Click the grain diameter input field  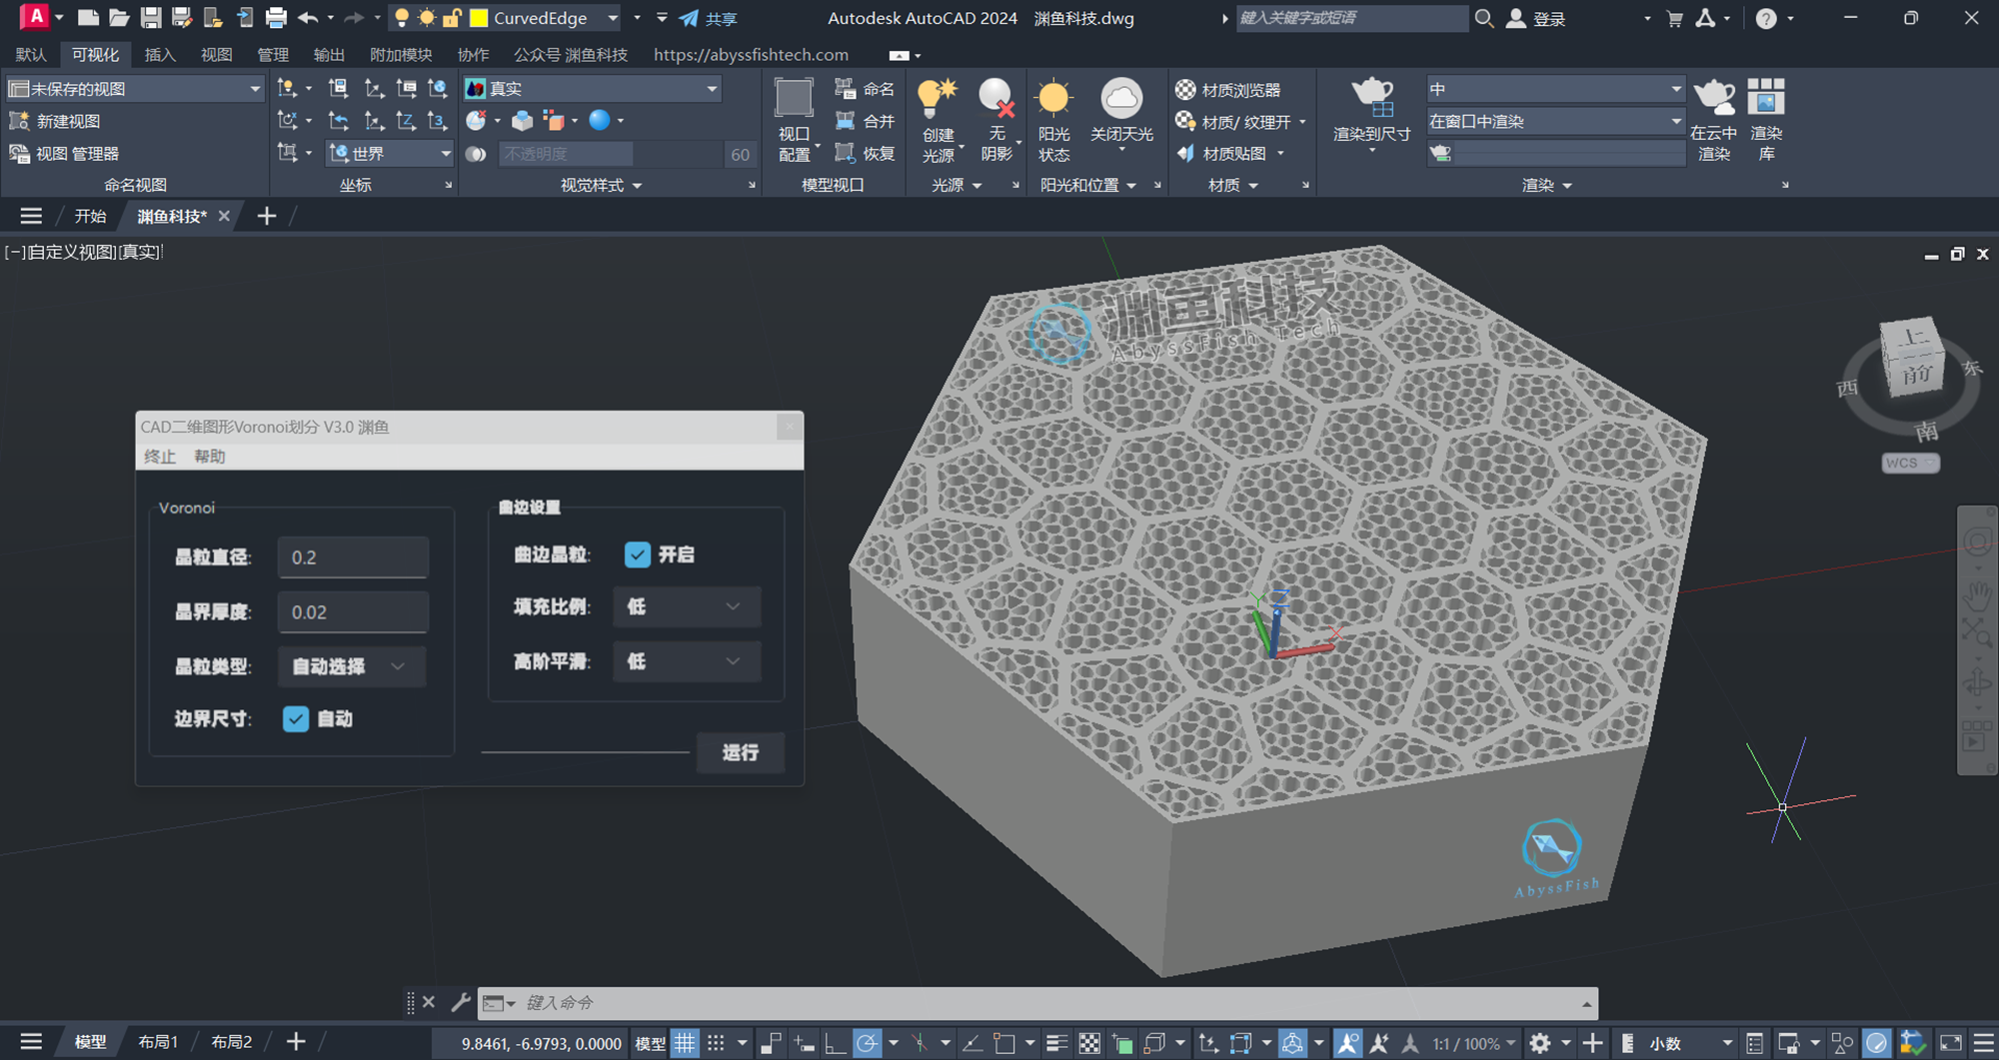pos(353,558)
